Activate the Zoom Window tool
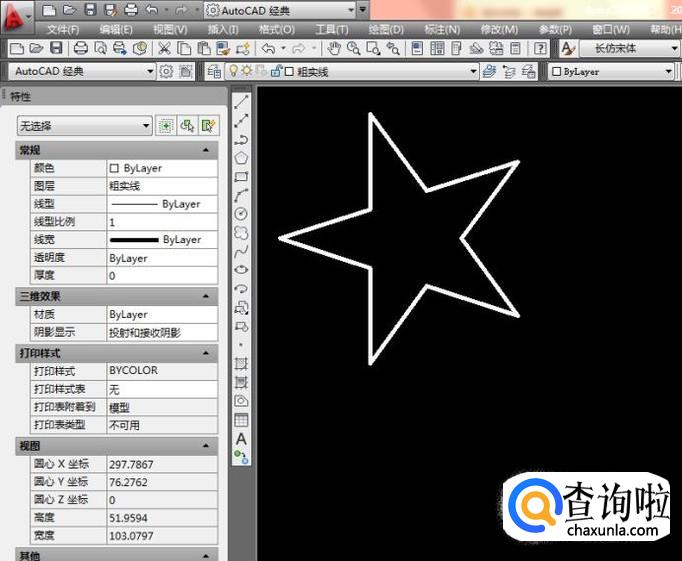The width and height of the screenshot is (682, 561). point(373,48)
